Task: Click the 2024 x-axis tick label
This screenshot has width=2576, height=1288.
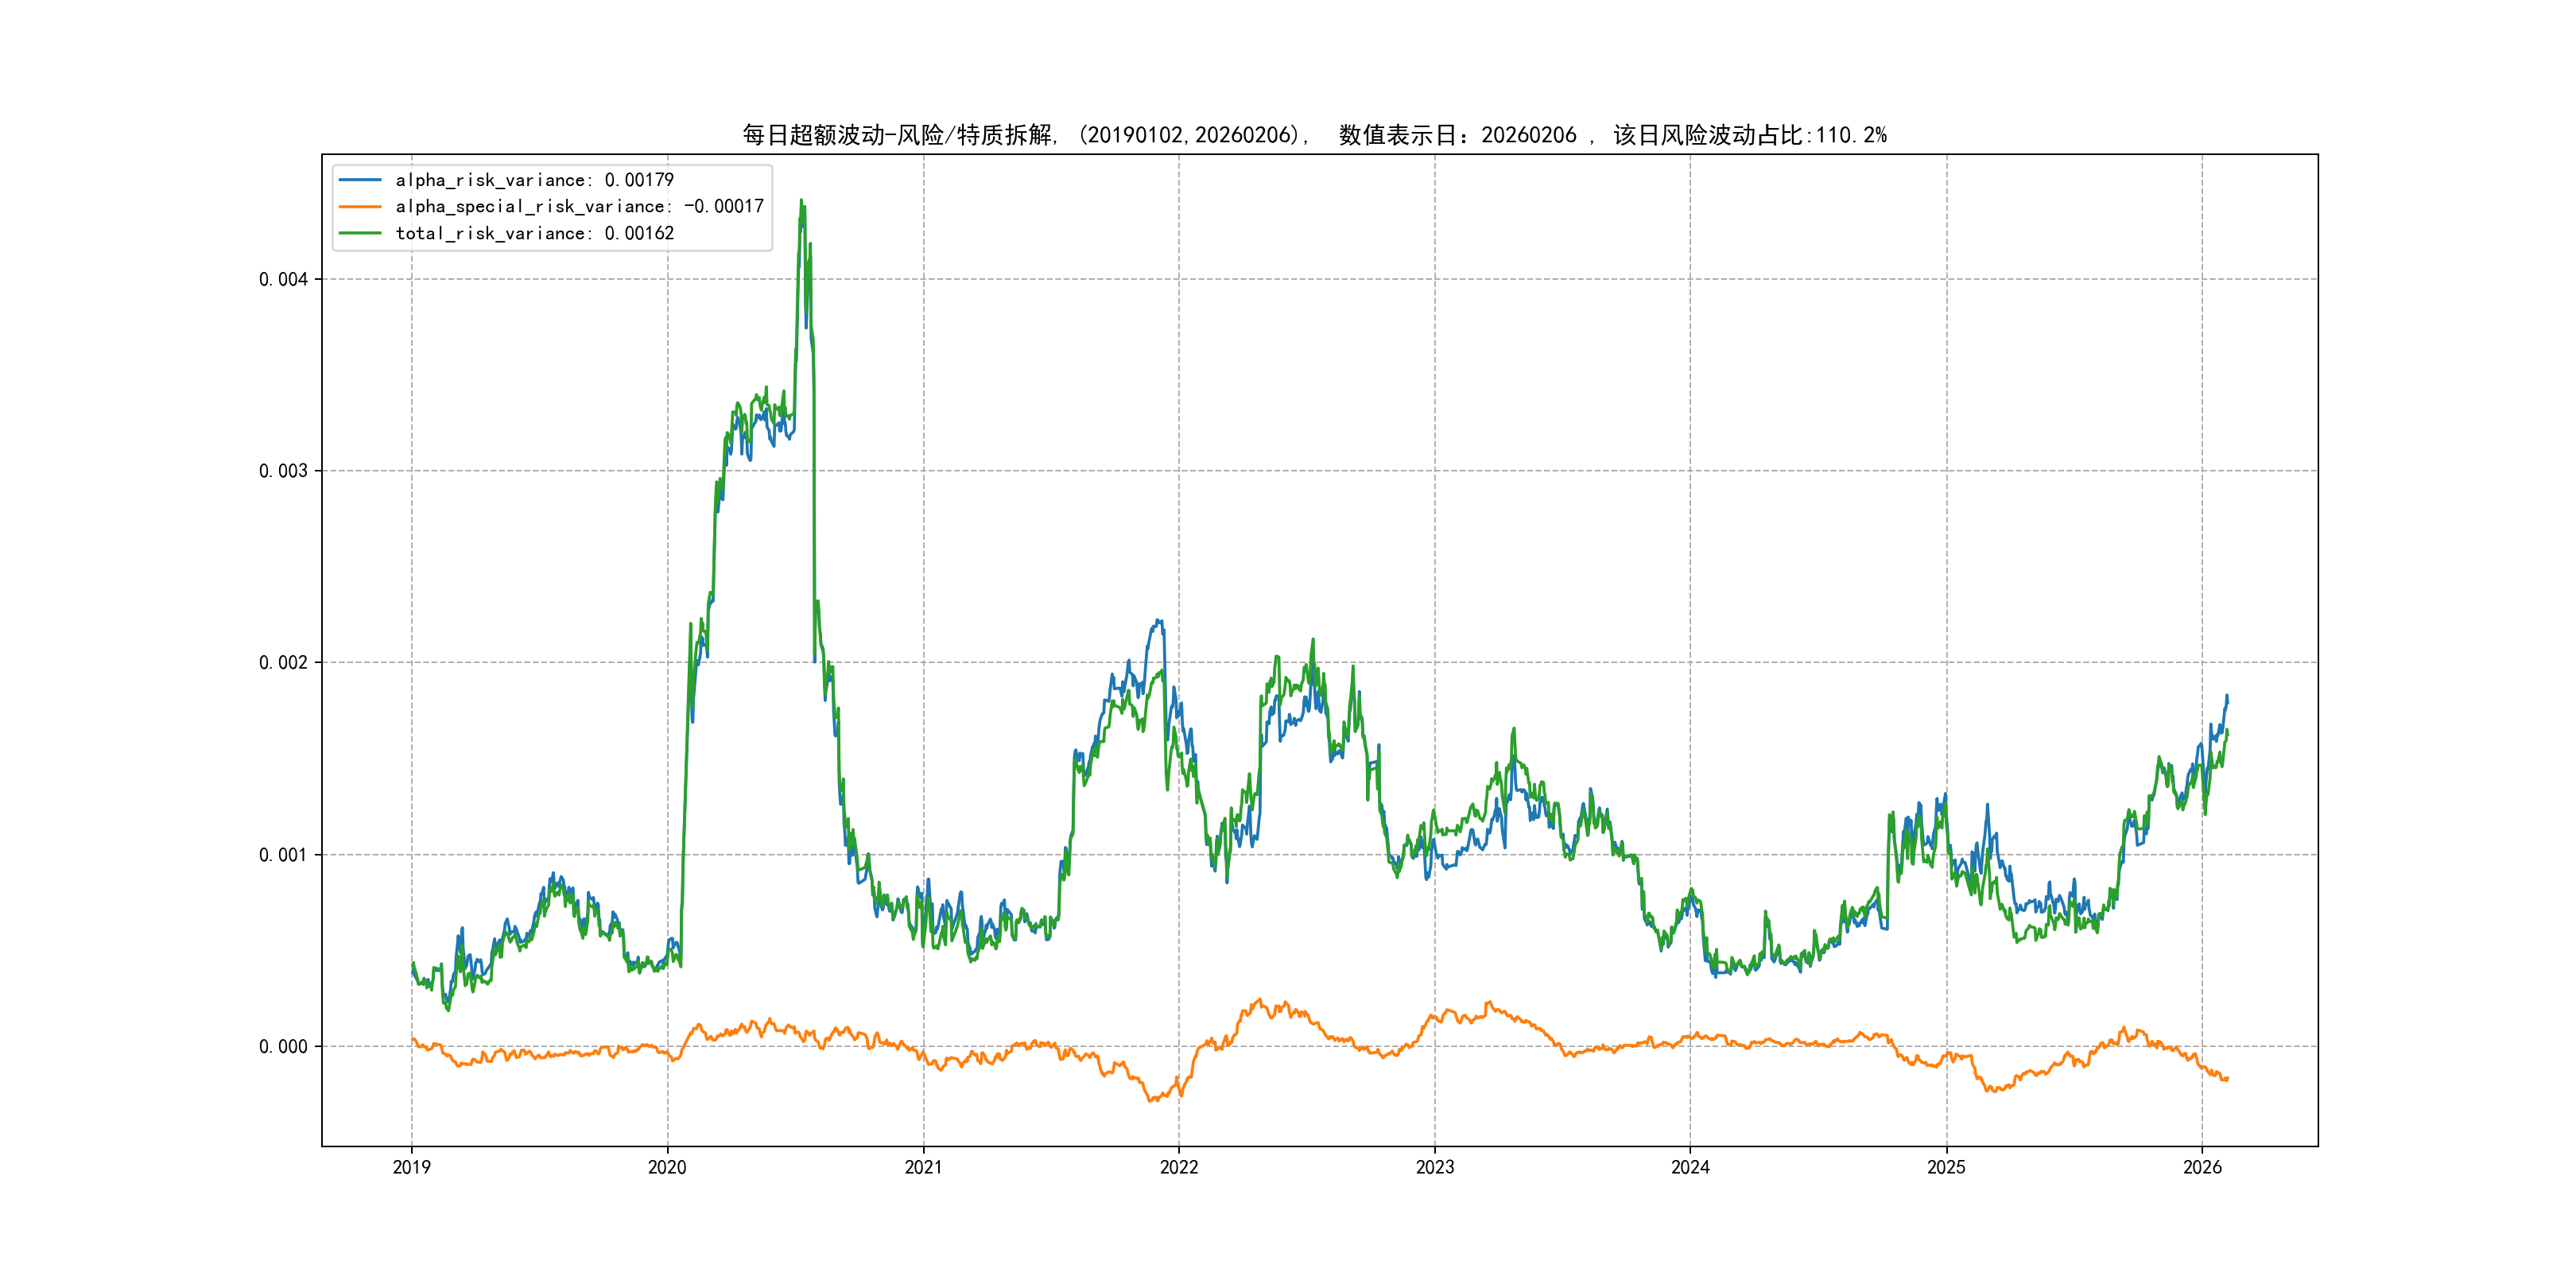Action: click(x=1690, y=1167)
